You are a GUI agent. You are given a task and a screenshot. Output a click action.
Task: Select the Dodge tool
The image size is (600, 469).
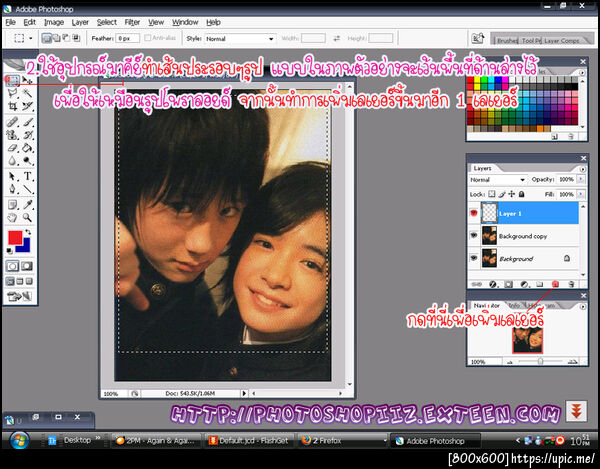point(27,161)
